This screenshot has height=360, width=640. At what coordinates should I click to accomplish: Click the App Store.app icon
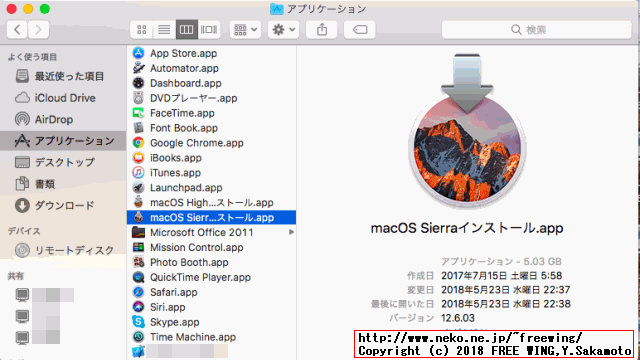[138, 53]
